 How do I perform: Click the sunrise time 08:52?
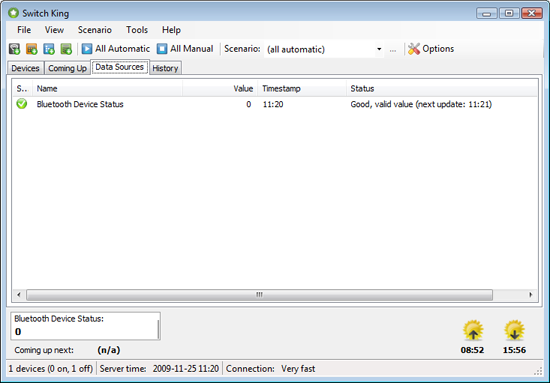pyautogui.click(x=472, y=350)
